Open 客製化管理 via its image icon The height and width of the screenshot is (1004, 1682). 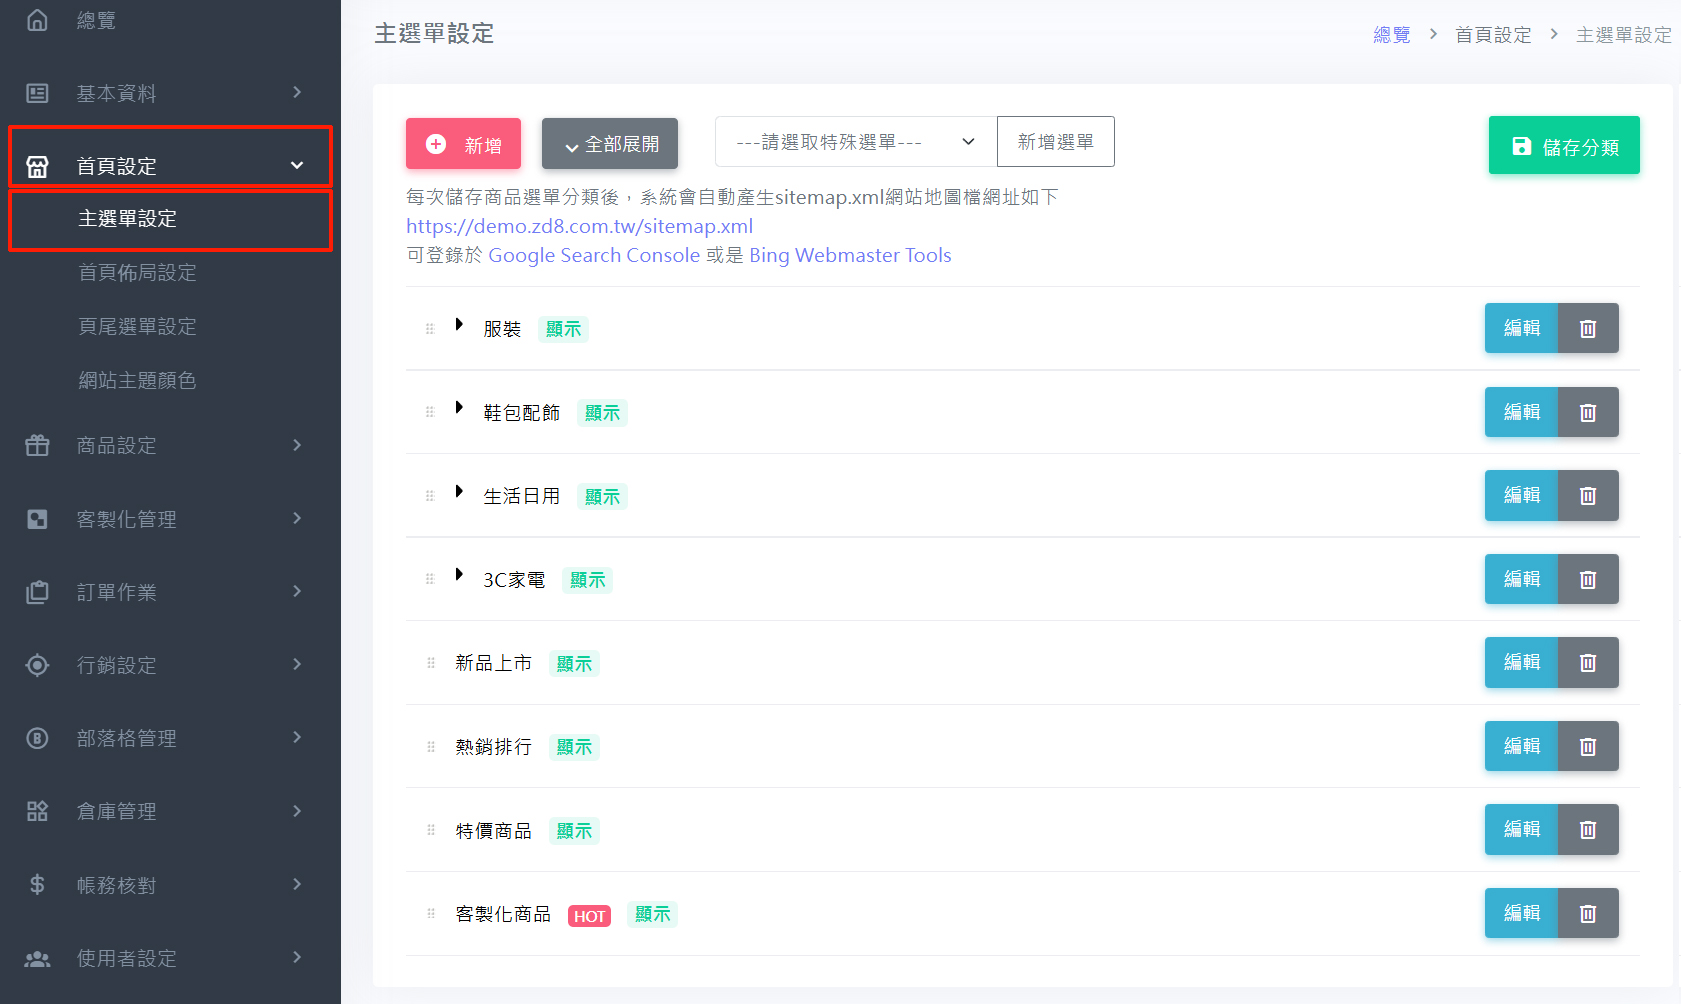click(x=37, y=519)
